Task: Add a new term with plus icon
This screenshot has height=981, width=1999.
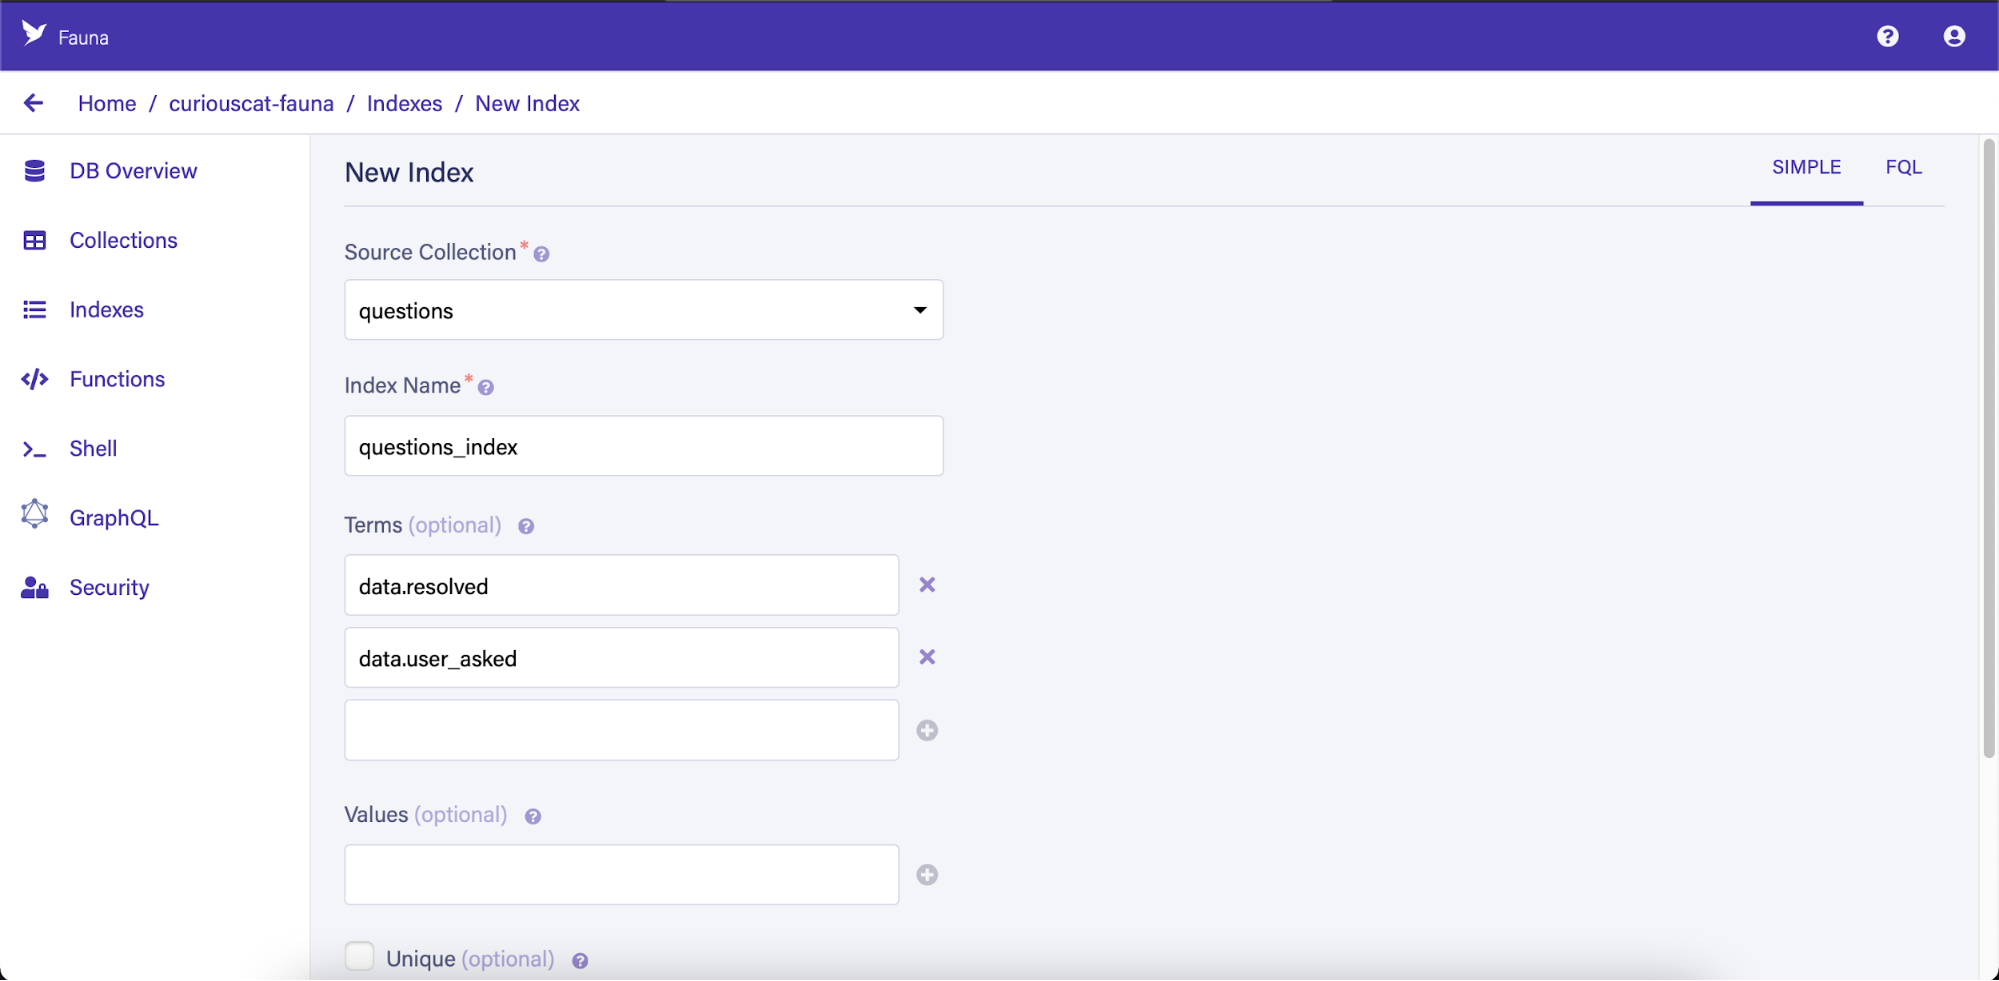Action: [x=927, y=730]
